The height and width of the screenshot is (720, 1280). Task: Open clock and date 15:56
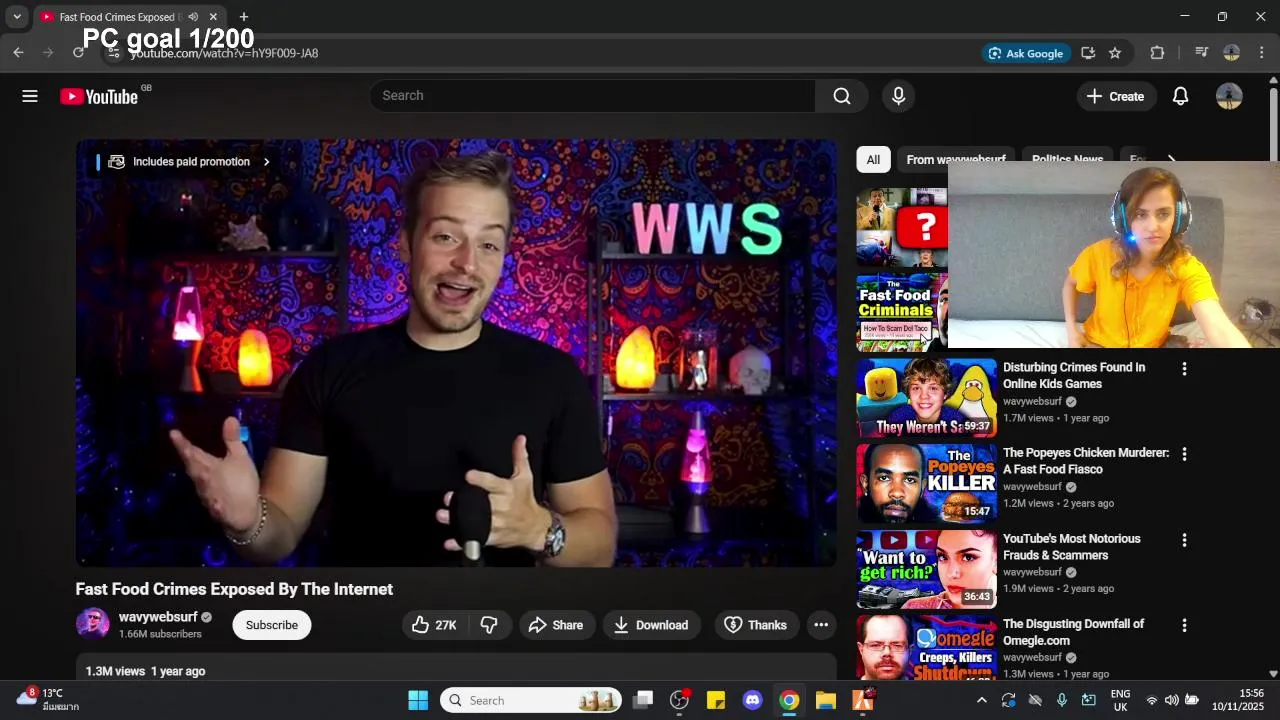coord(1237,700)
